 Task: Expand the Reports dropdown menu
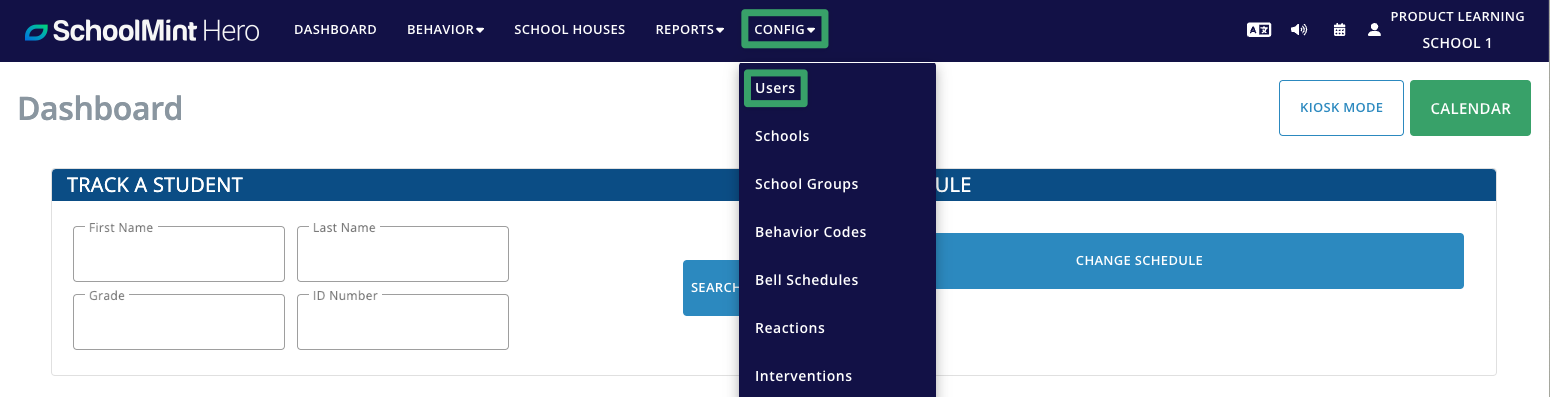(690, 30)
